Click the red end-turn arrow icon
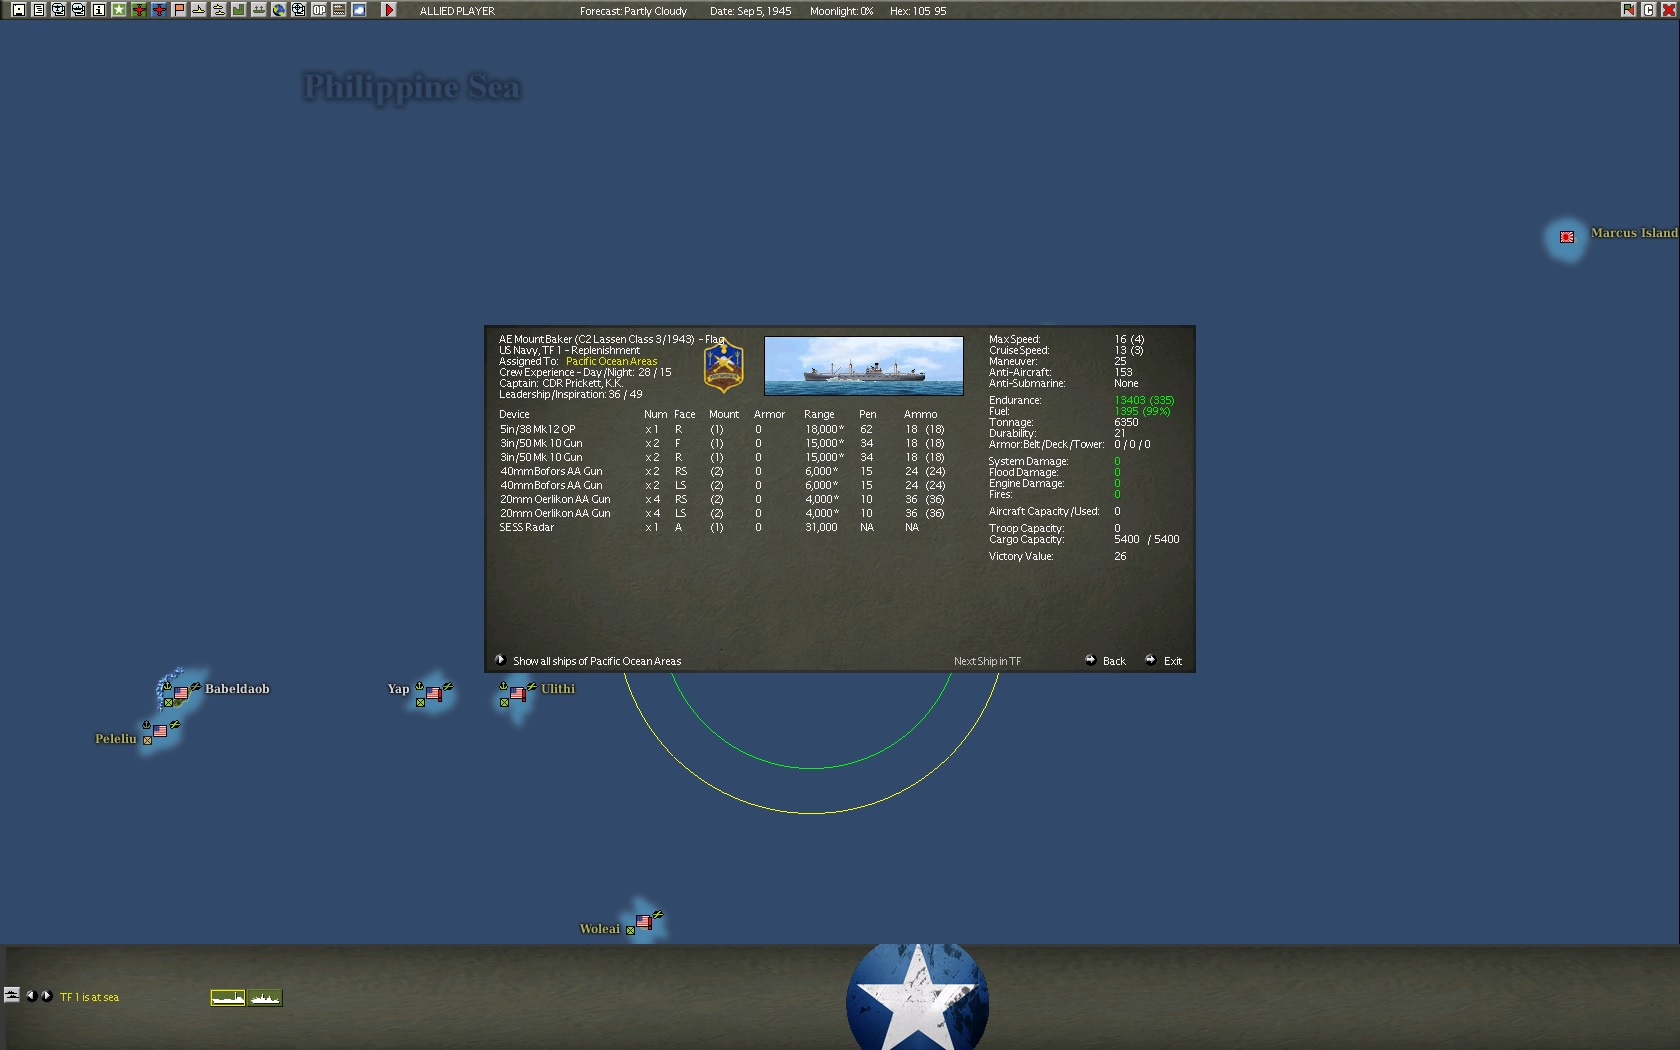Viewport: 1680px width, 1050px height. click(x=389, y=10)
